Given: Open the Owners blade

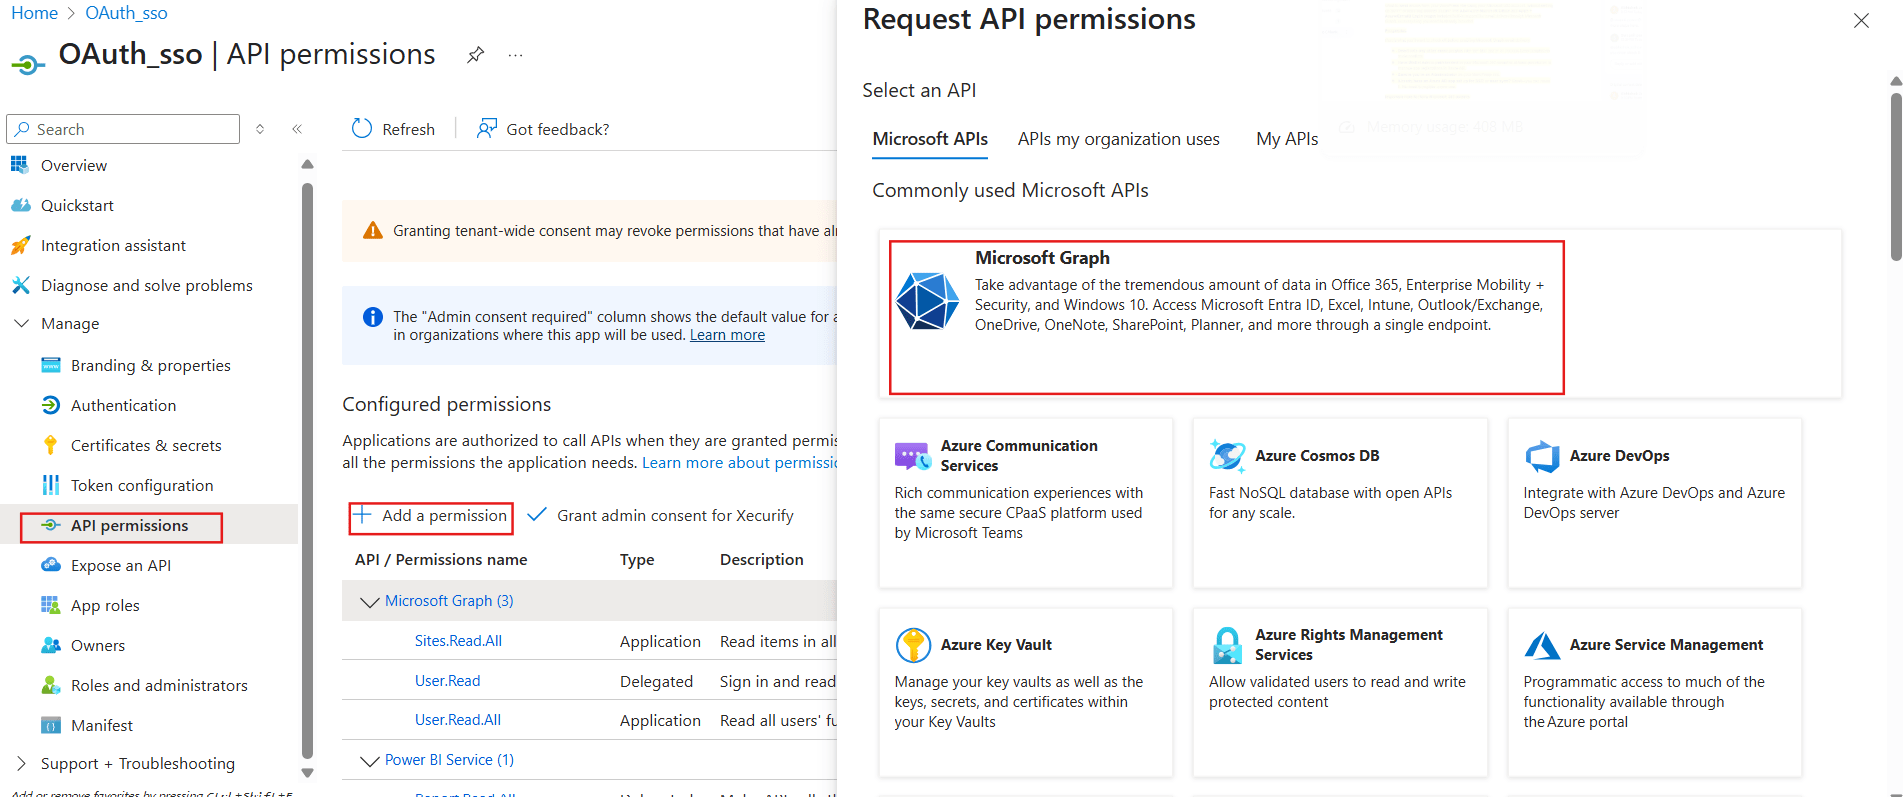Looking at the screenshot, I should [x=98, y=645].
